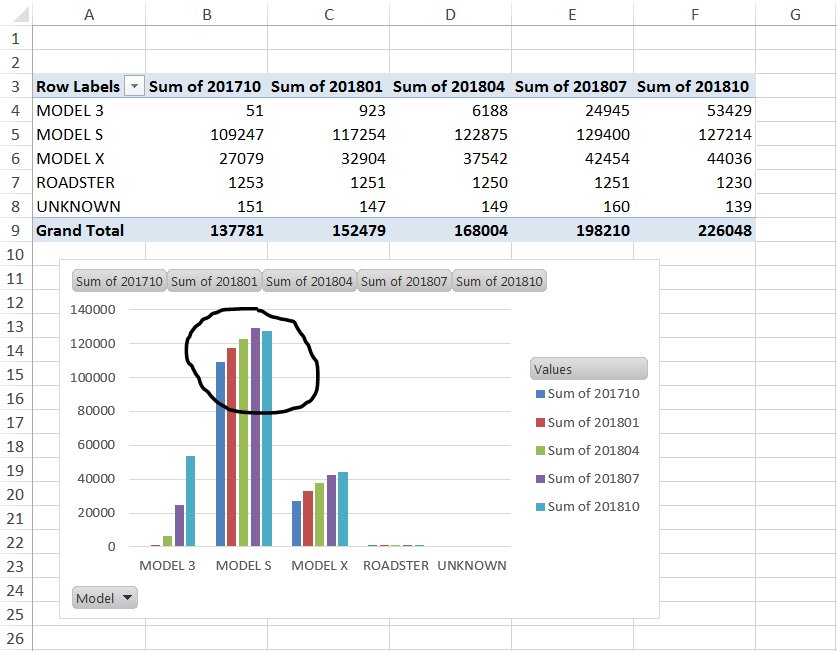Select the purple Sum of 201807 legend entry
The width and height of the screenshot is (837, 651).
593,479
